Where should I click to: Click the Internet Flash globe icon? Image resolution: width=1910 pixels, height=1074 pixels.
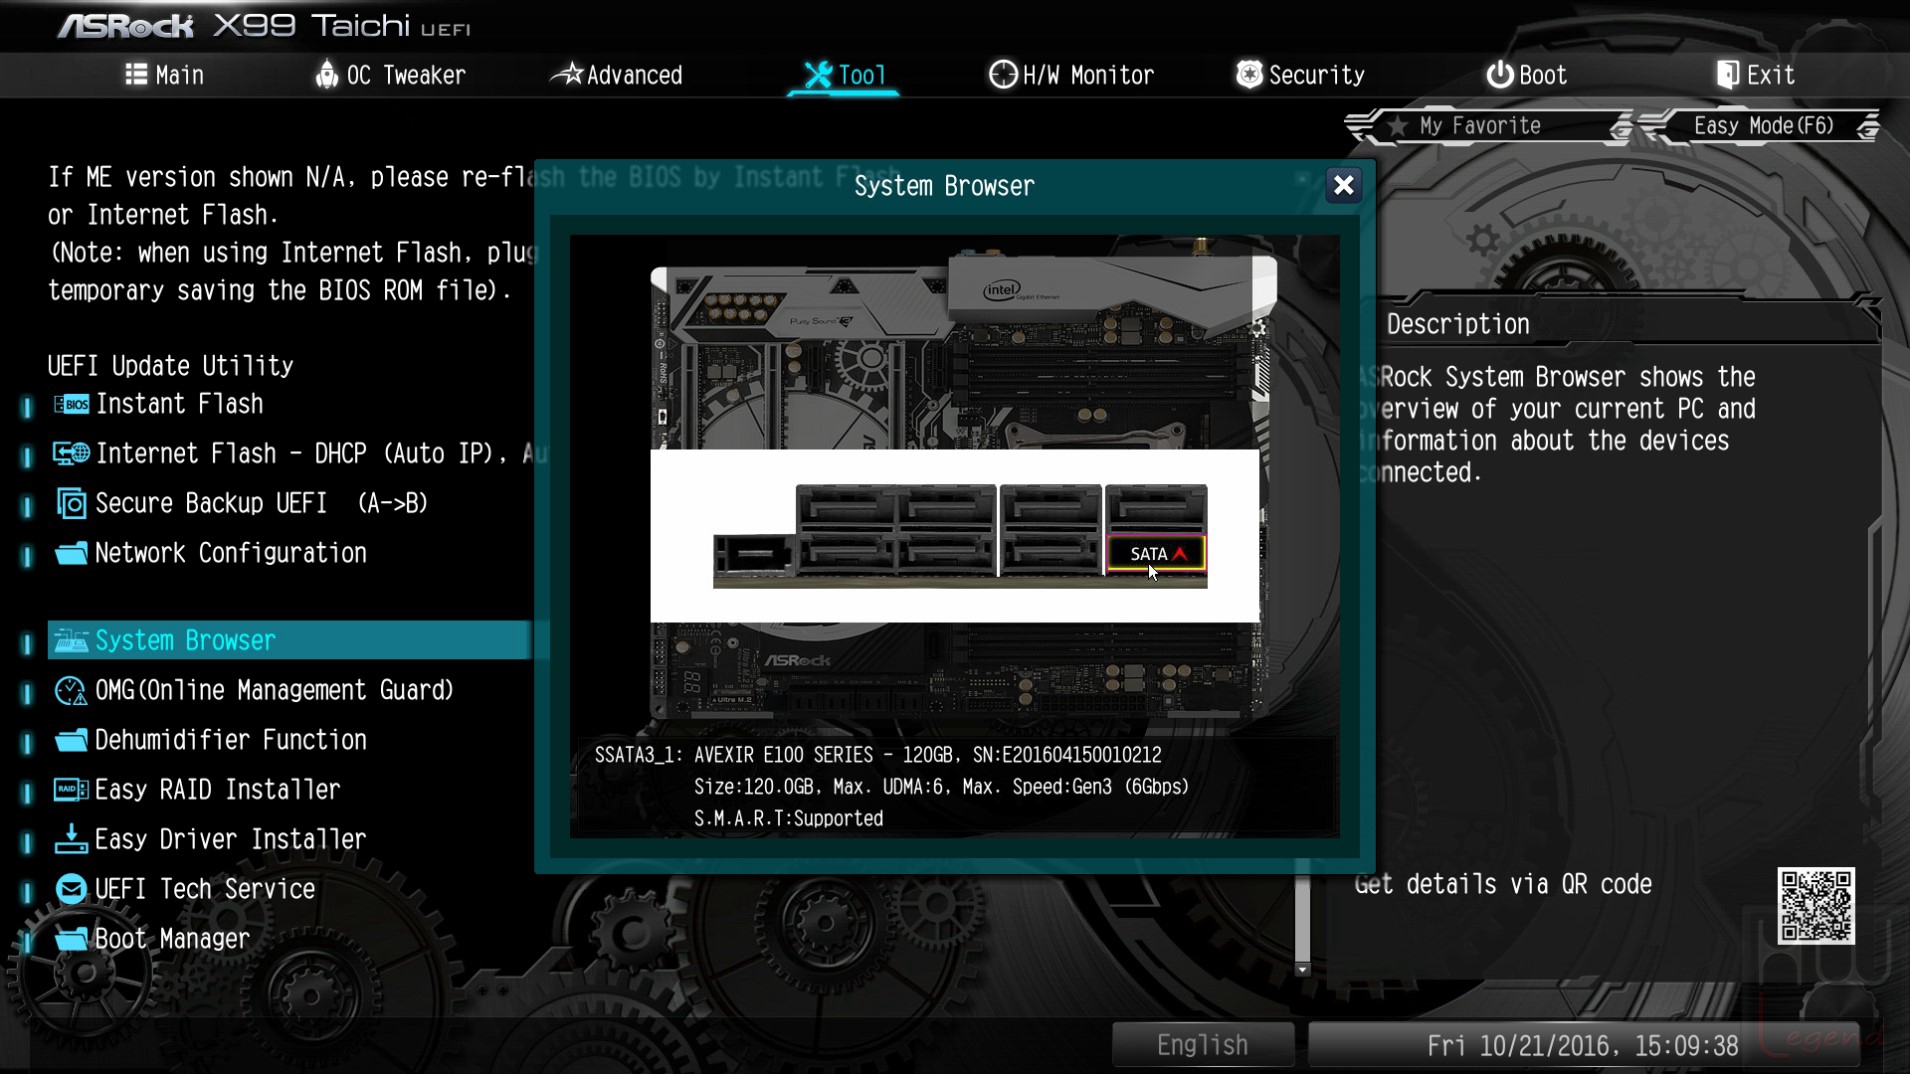point(71,454)
